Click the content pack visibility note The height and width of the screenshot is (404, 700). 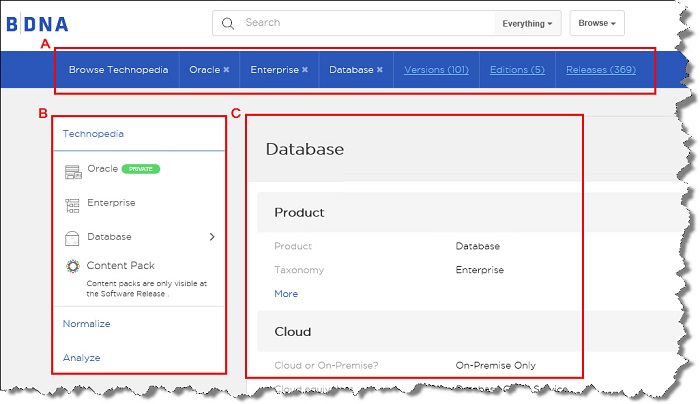point(147,288)
